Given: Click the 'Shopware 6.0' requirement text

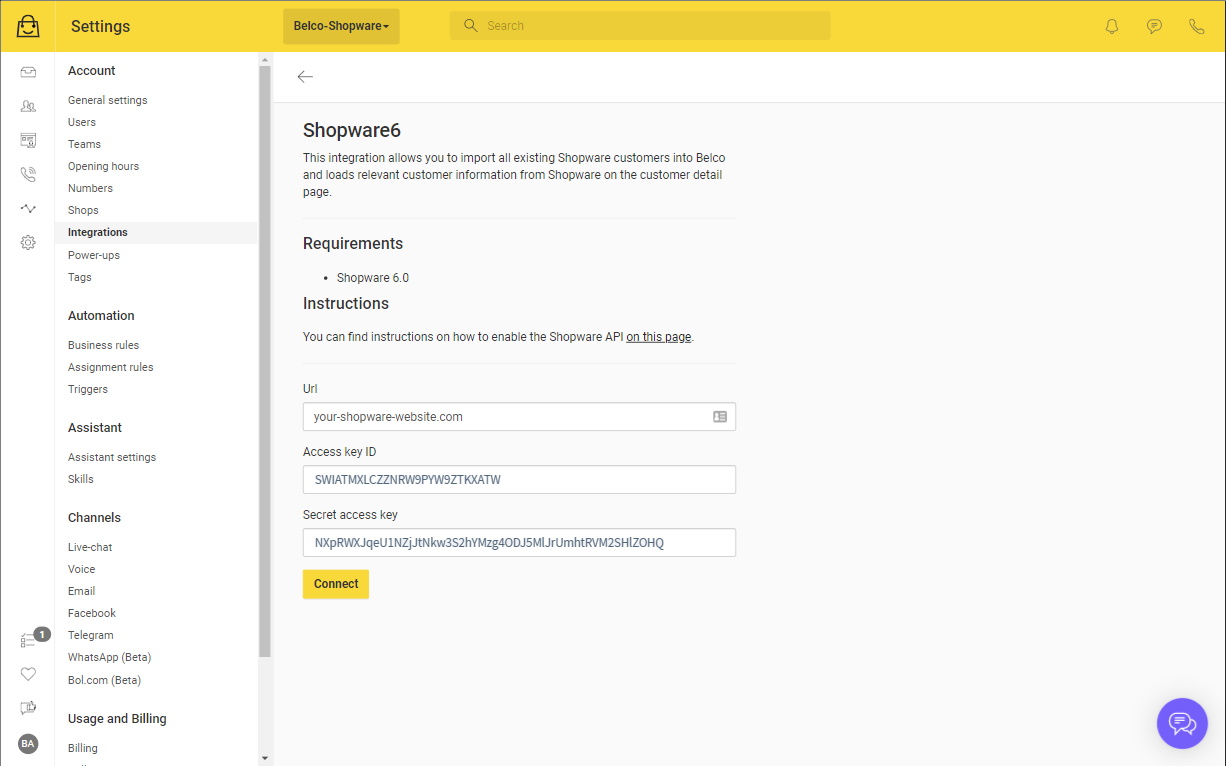Looking at the screenshot, I should point(373,278).
